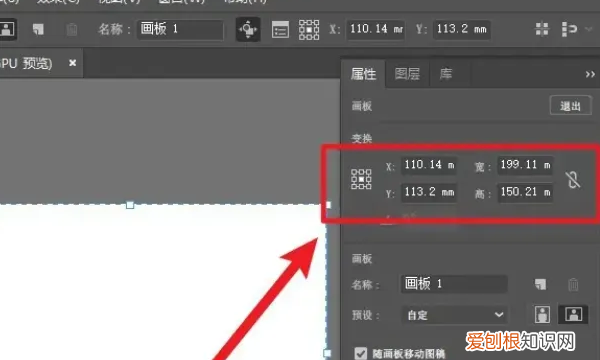The image size is (600, 360).
Task: Open artboard options icon in control bar
Action: [x=280, y=29]
